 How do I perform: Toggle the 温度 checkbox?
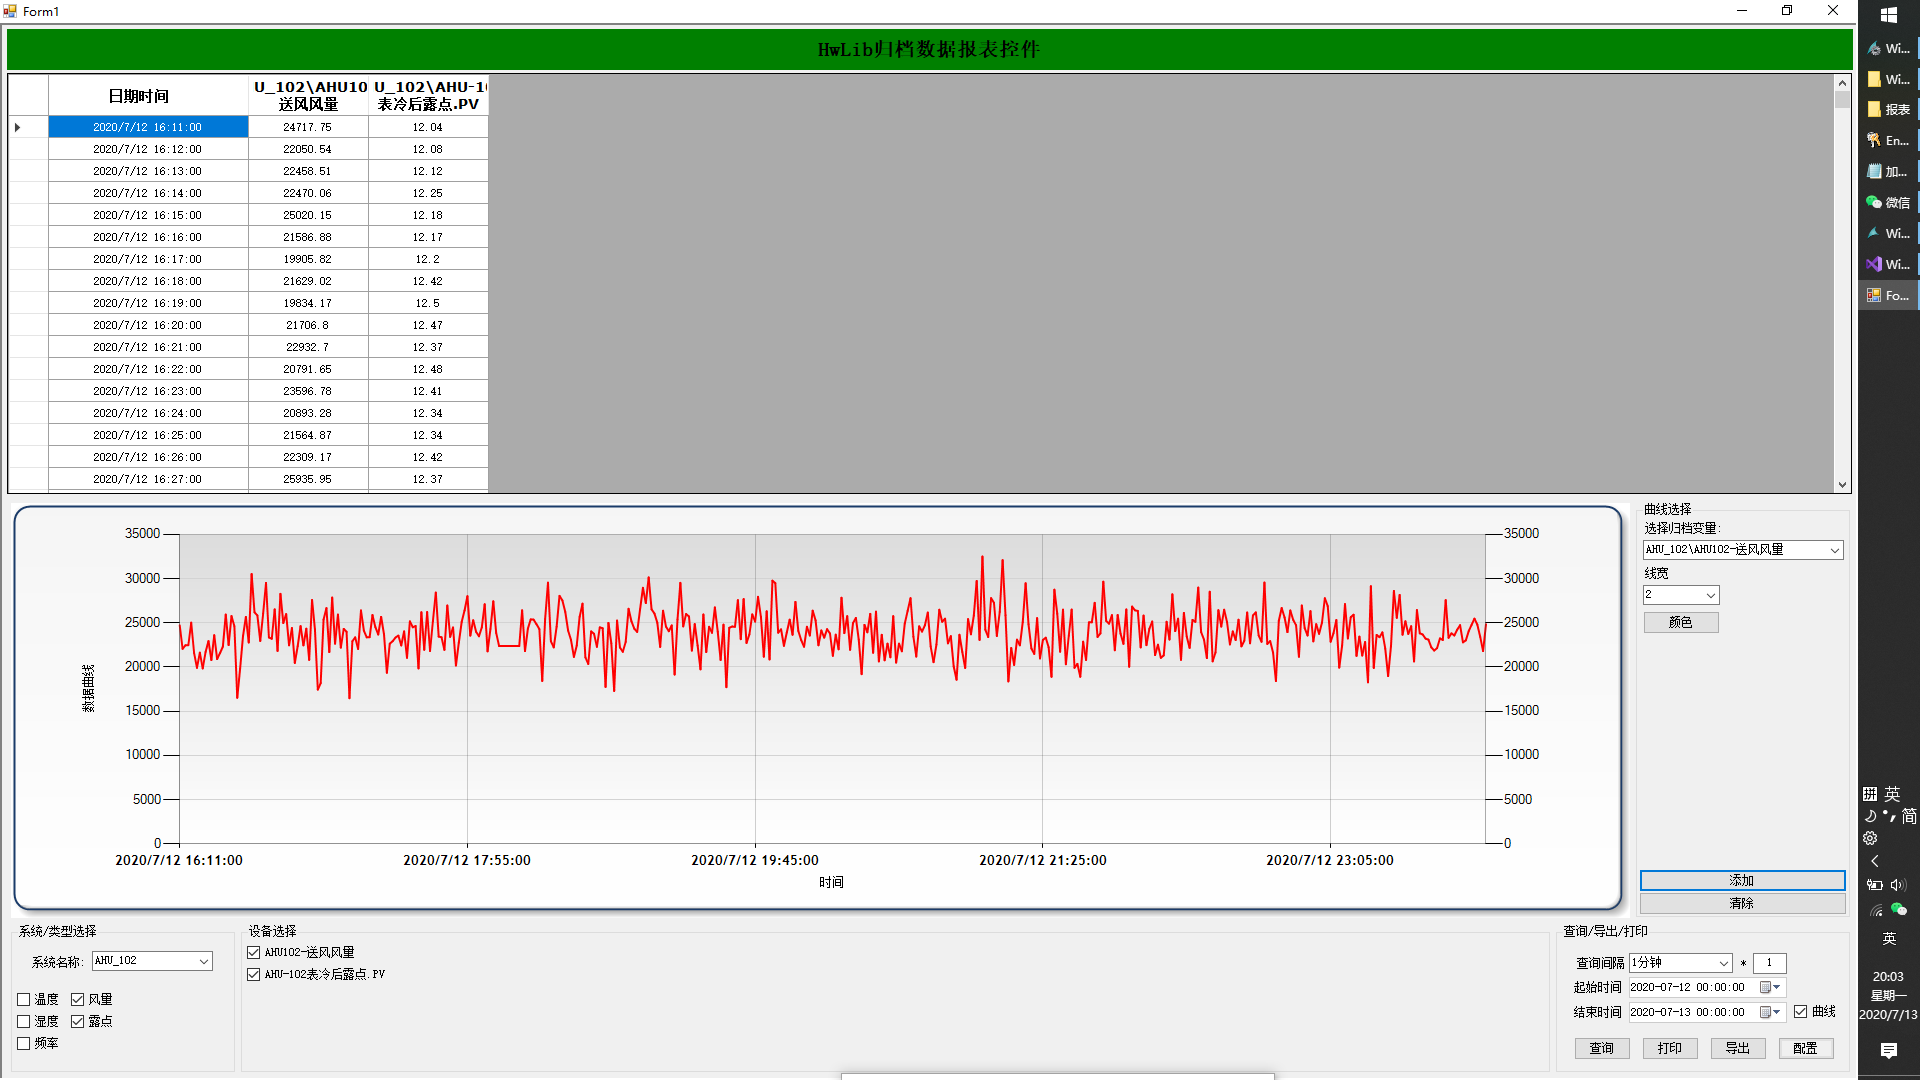pos(24,999)
